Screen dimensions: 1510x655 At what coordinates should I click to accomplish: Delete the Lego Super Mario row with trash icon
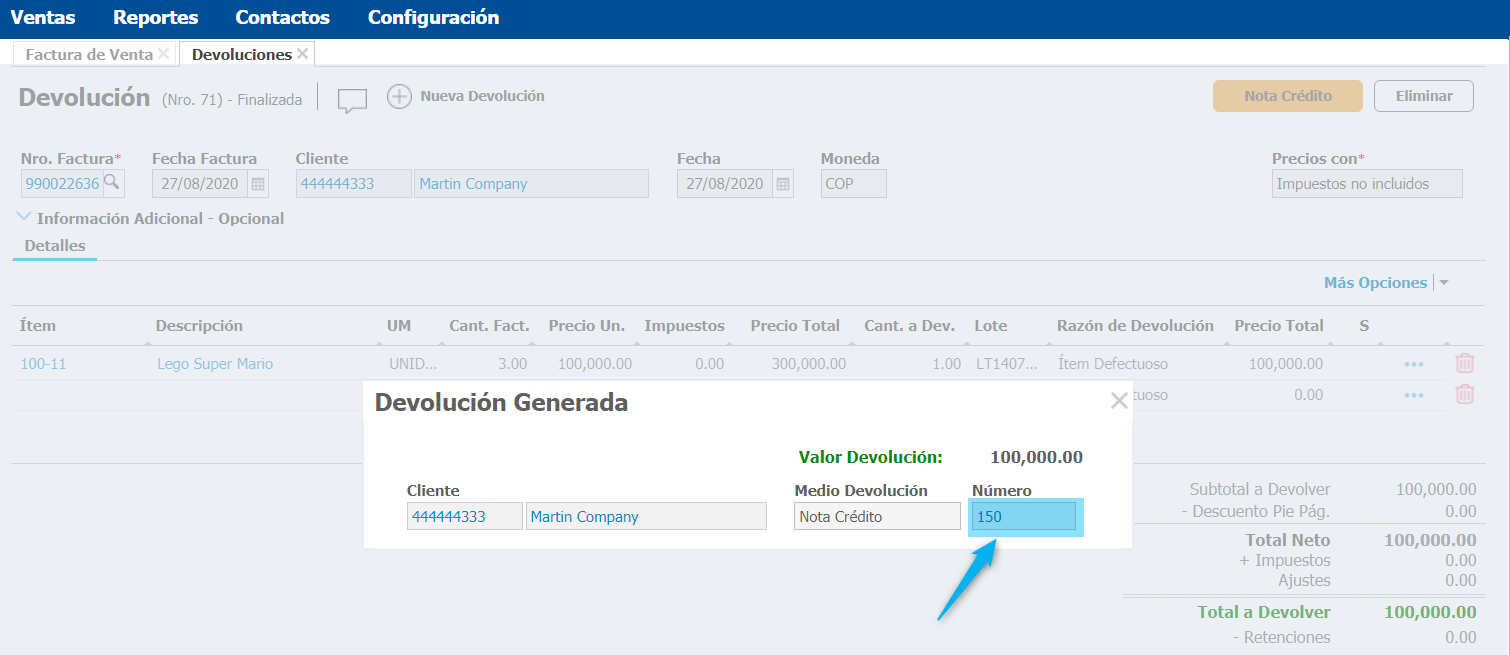(x=1464, y=364)
